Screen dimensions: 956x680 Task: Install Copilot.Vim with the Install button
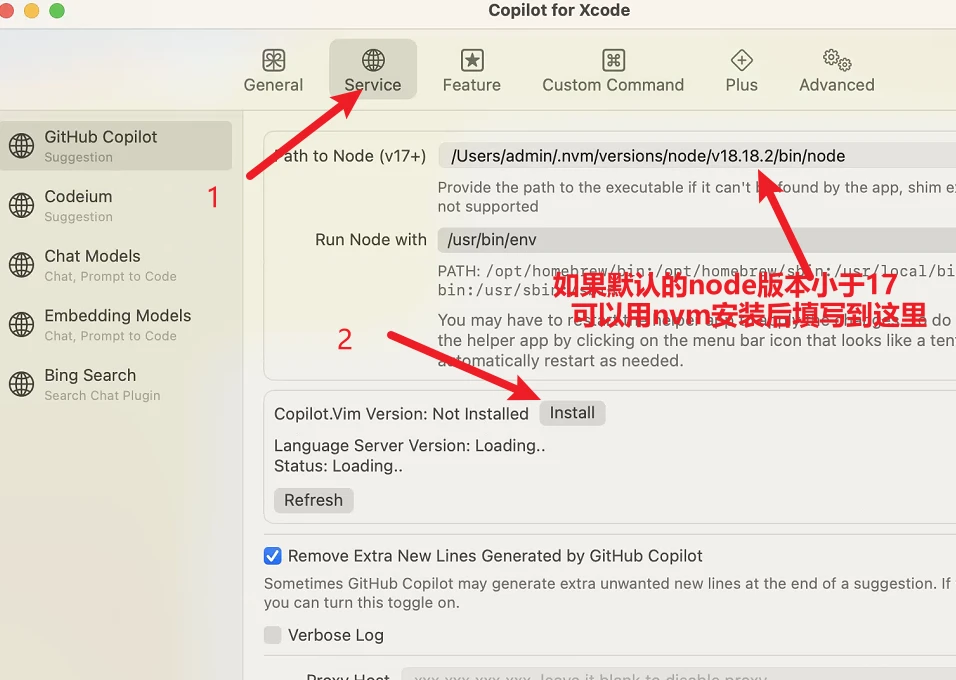tap(572, 413)
